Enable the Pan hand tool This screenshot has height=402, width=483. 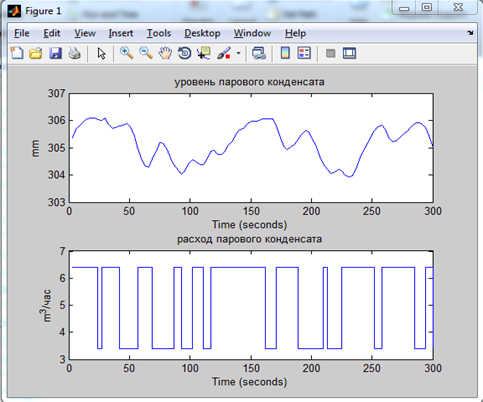[165, 53]
